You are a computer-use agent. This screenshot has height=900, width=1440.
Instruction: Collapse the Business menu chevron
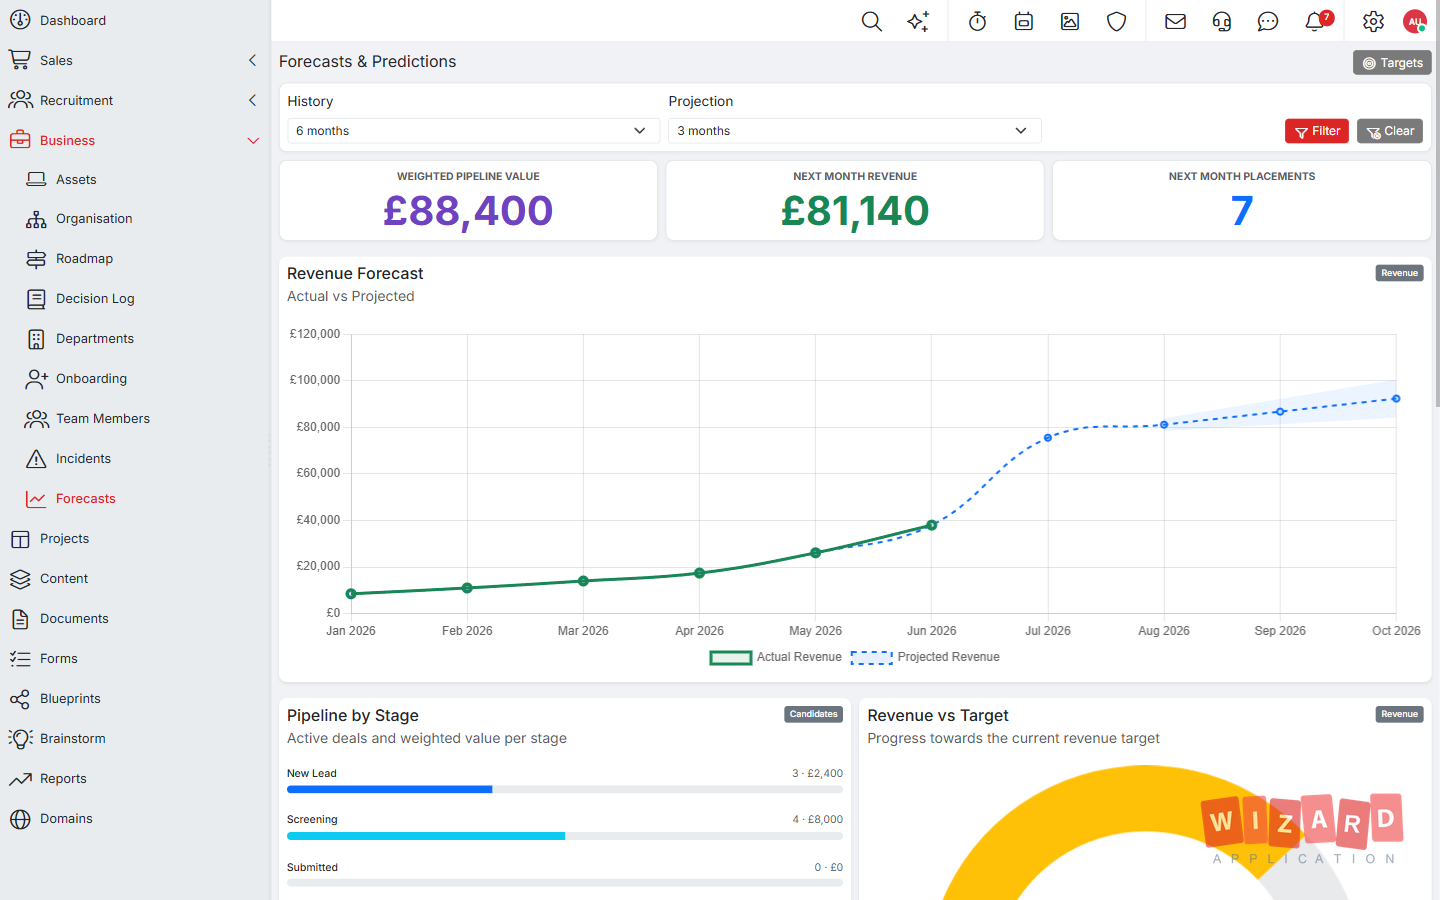[253, 141]
